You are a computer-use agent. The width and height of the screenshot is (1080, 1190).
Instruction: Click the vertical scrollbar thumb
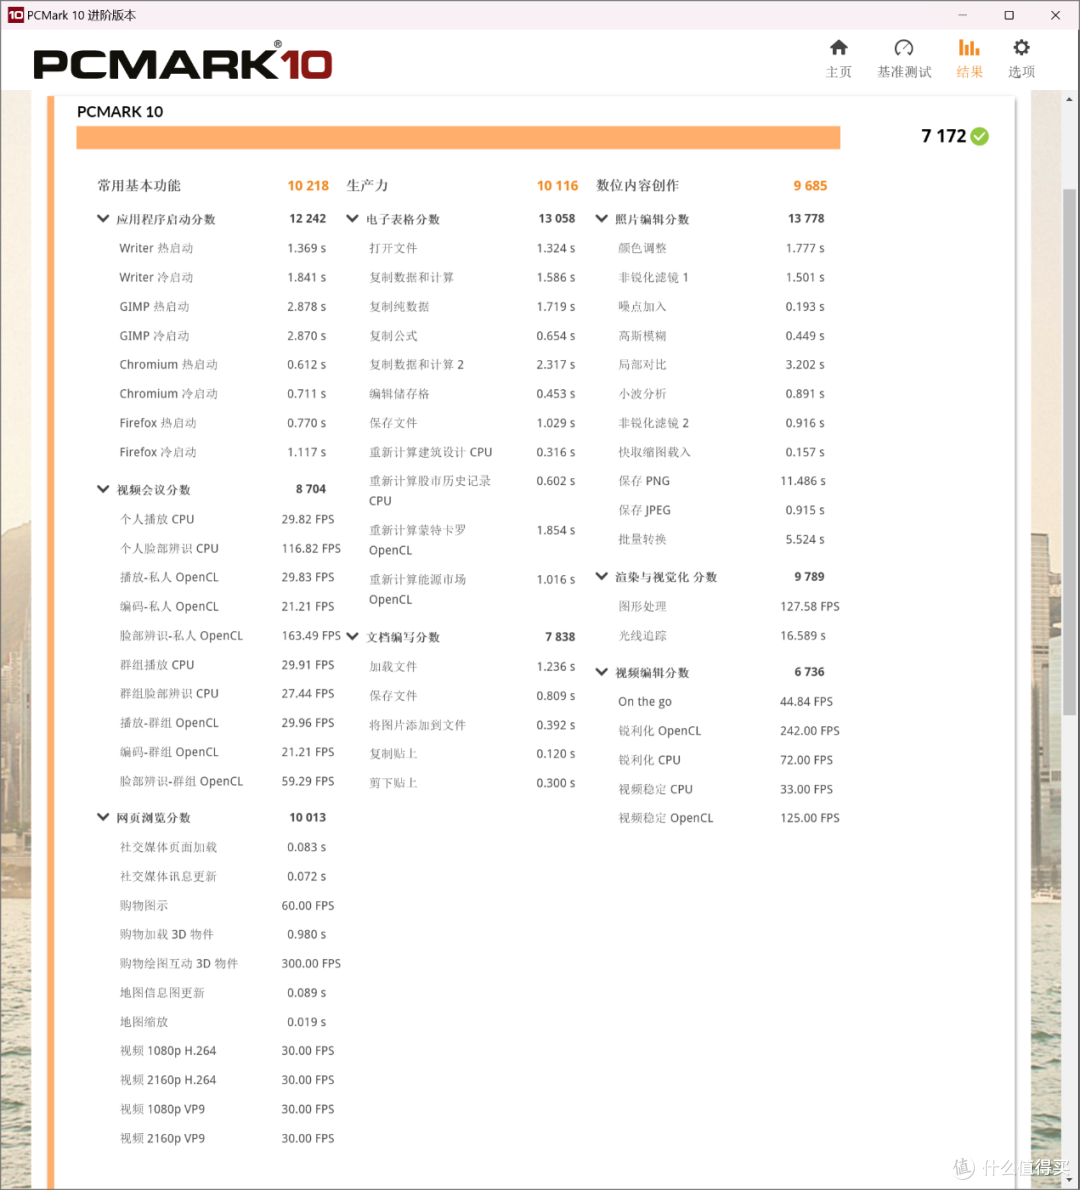(x=1069, y=452)
